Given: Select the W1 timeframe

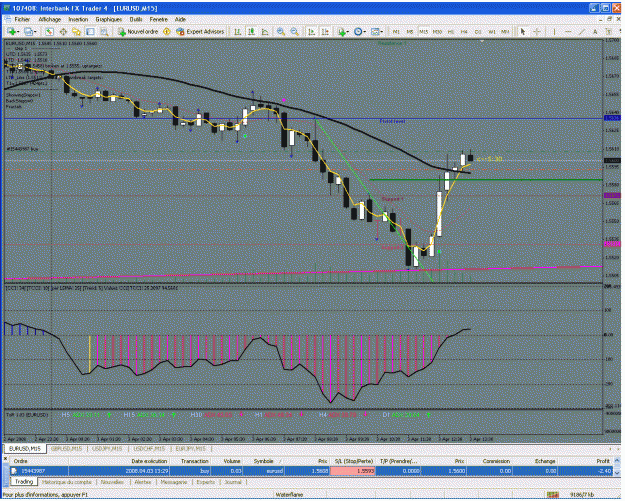Looking at the screenshot, I should [x=491, y=31].
